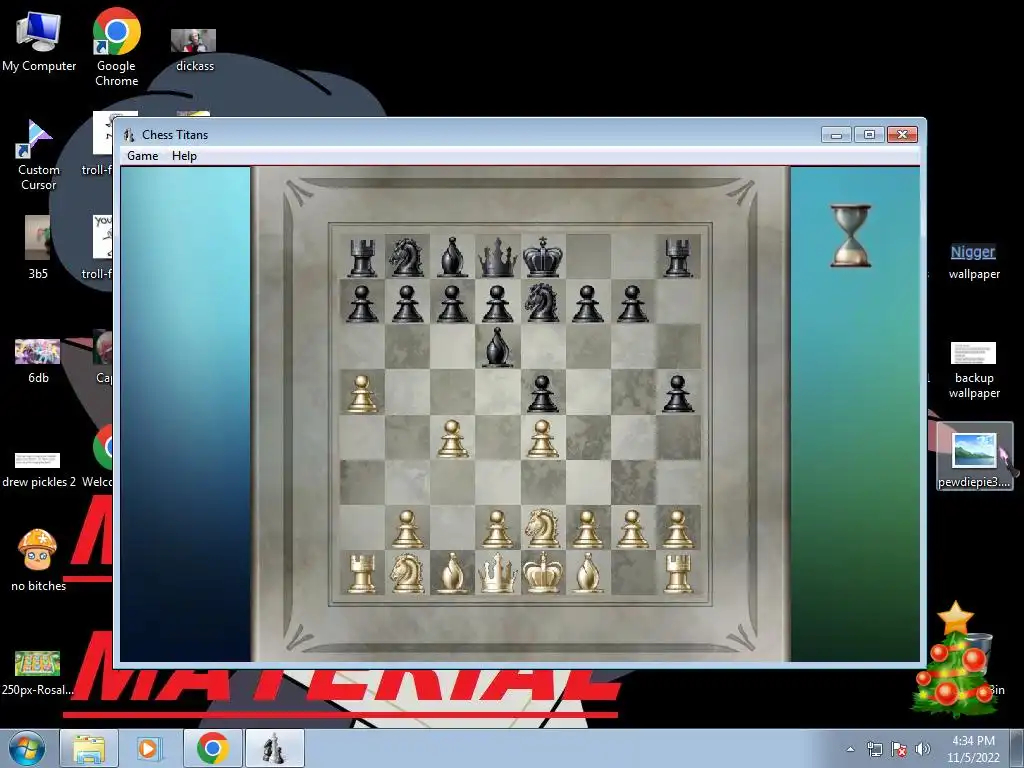The height and width of the screenshot is (768, 1024).
Task: Open the taskbar clock showing 4:34 PM
Action: coord(973,749)
